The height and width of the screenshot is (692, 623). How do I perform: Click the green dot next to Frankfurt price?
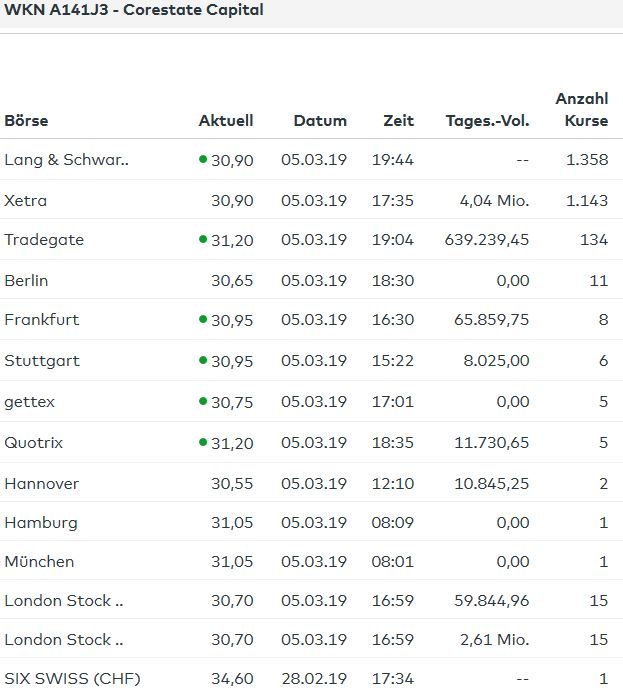(203, 319)
